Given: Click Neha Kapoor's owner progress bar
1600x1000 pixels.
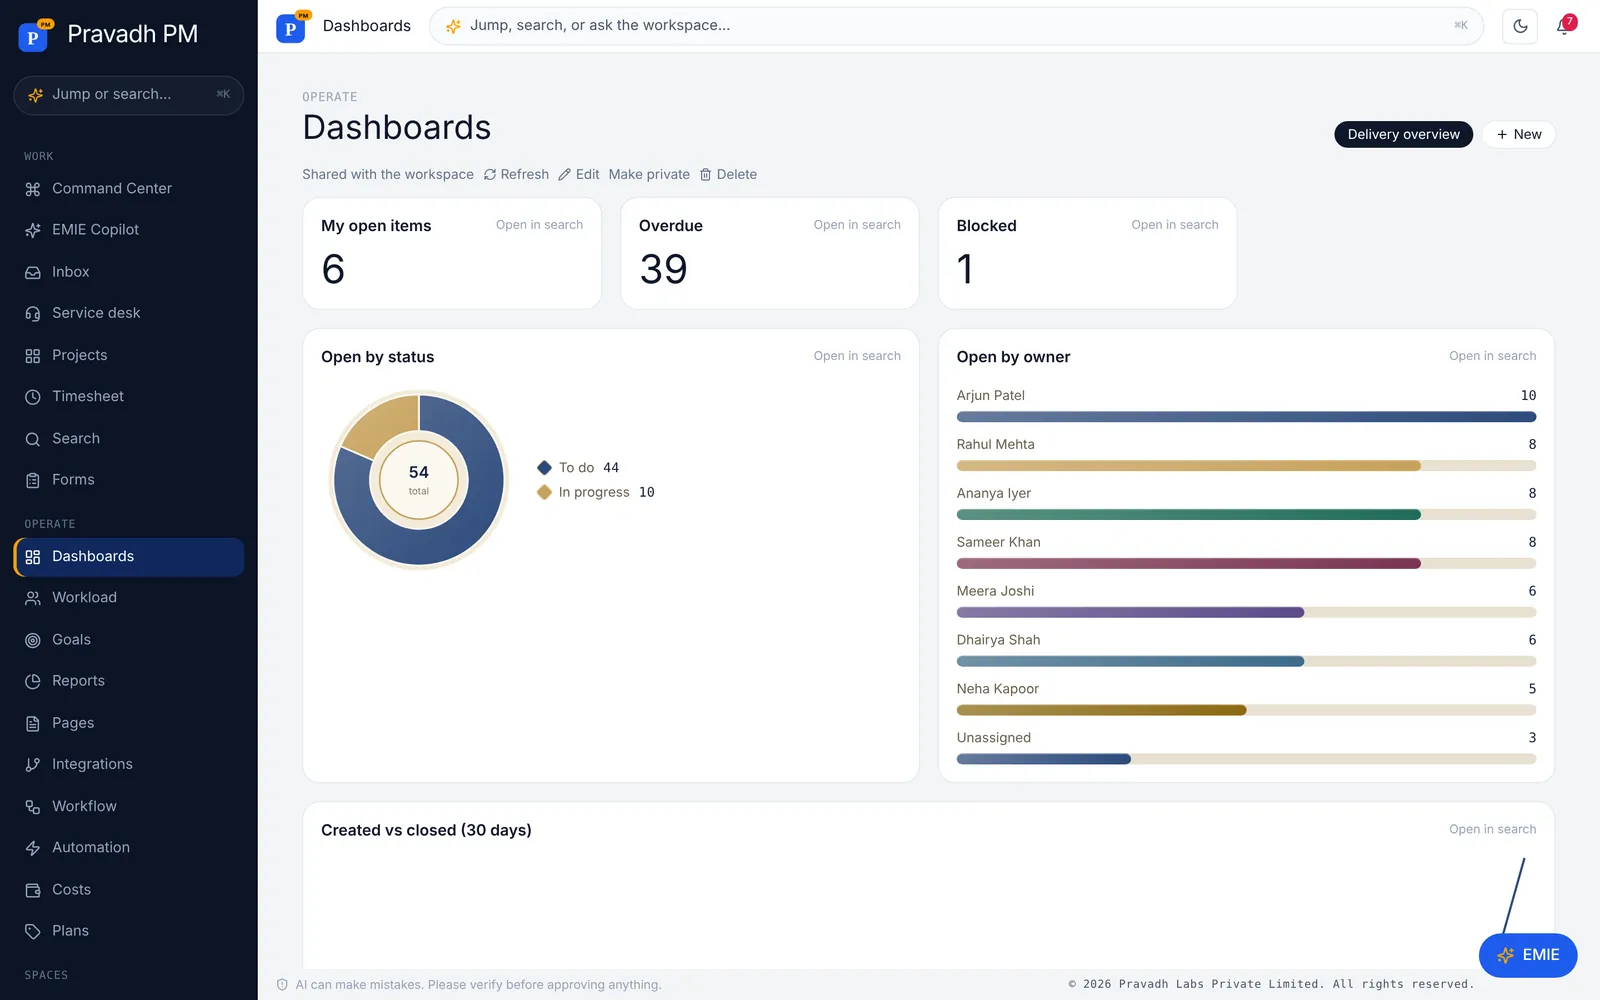Looking at the screenshot, I should [1246, 710].
